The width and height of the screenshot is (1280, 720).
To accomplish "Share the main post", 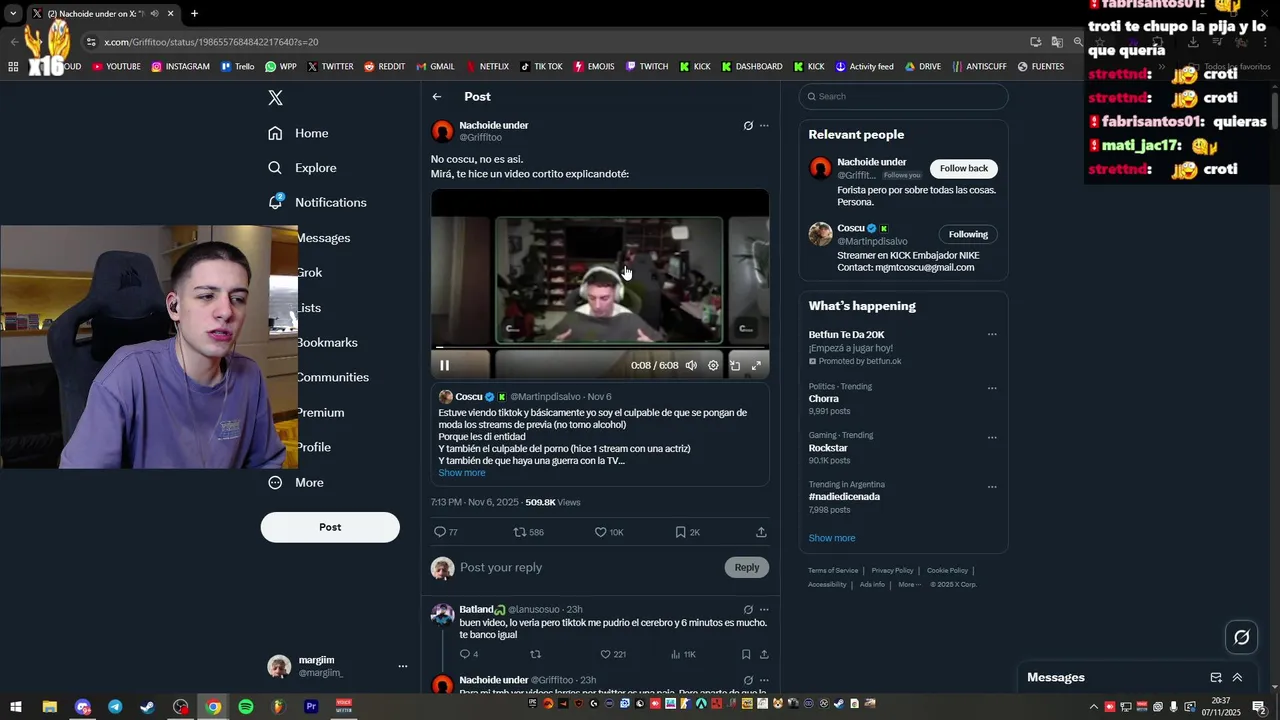I will 761,532.
